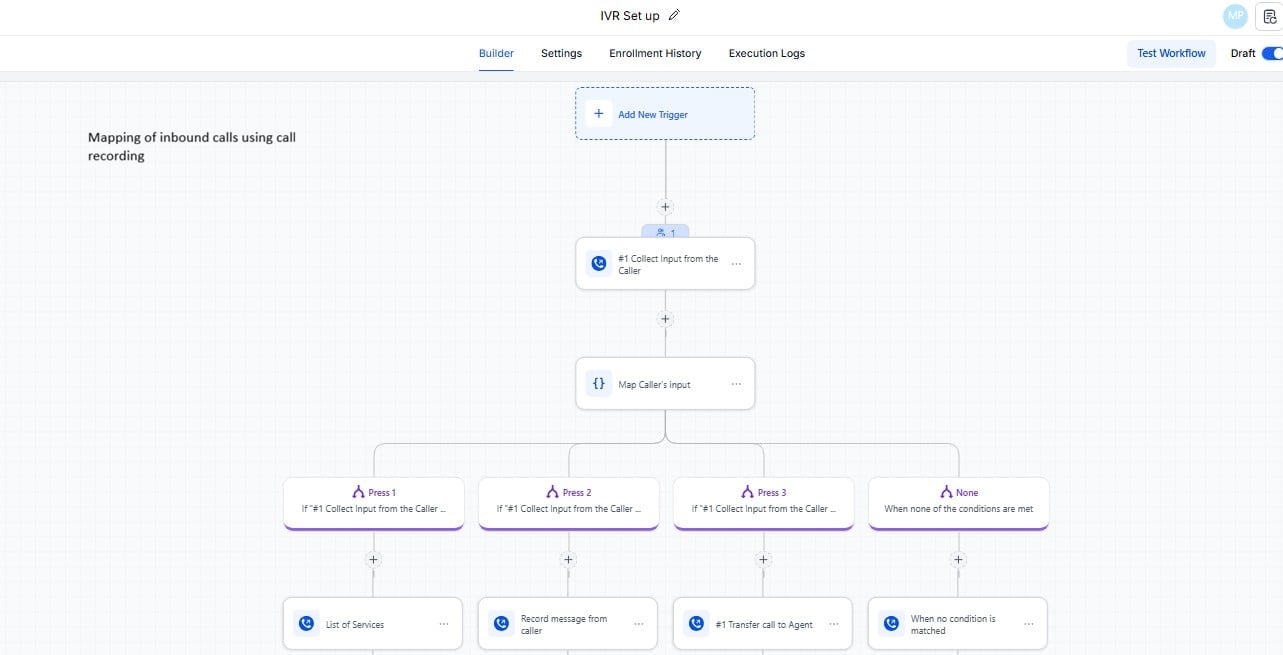Click the plus connector below Press 2
The height and width of the screenshot is (655, 1283).
coord(567,560)
